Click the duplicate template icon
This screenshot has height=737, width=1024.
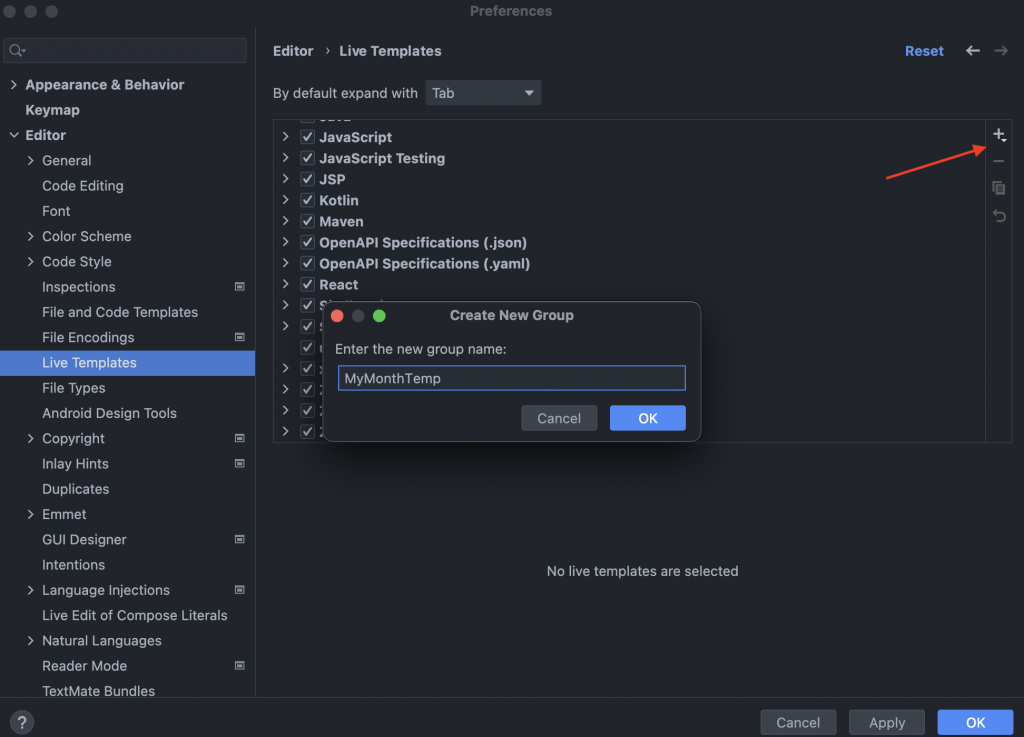(x=999, y=188)
